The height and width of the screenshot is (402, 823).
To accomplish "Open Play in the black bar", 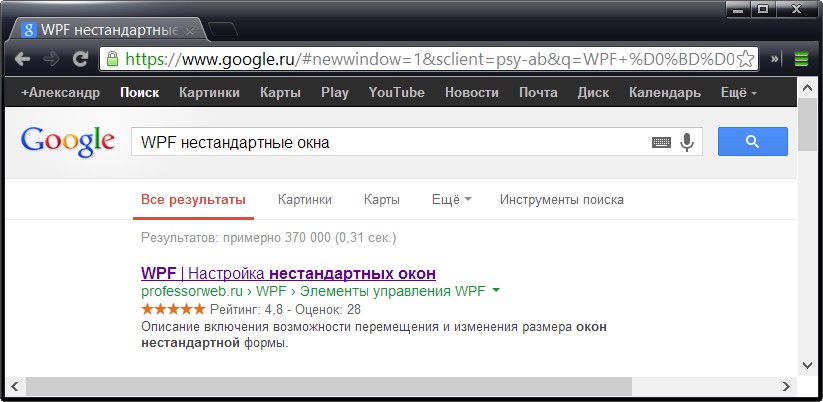I will pos(335,92).
